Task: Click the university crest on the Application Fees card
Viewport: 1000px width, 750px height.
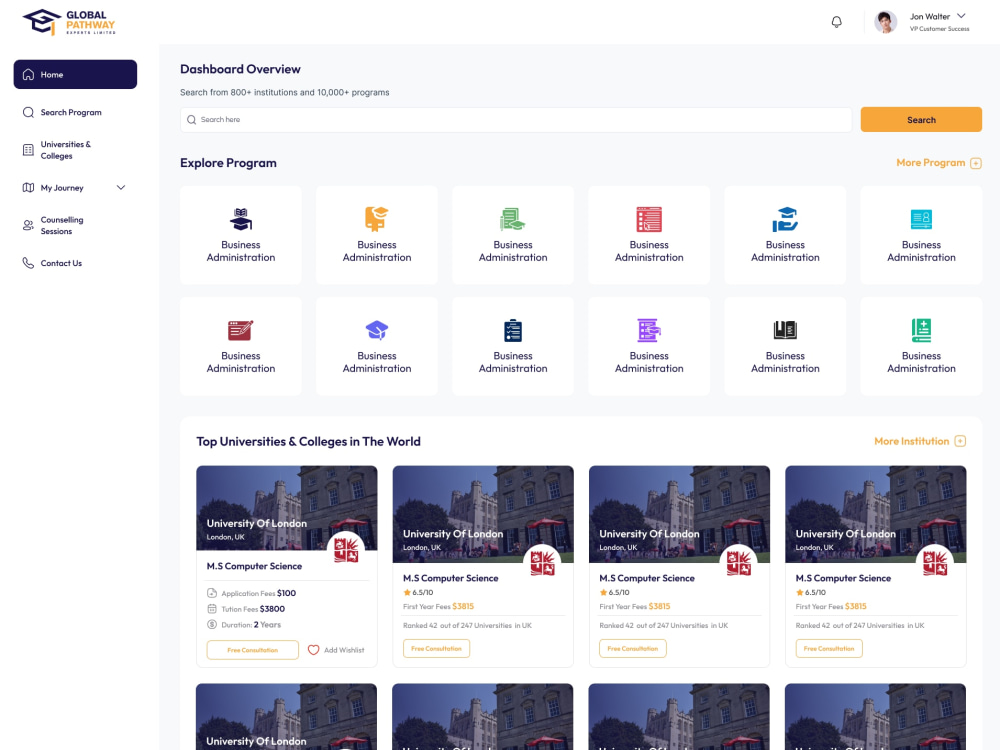Action: (x=346, y=550)
